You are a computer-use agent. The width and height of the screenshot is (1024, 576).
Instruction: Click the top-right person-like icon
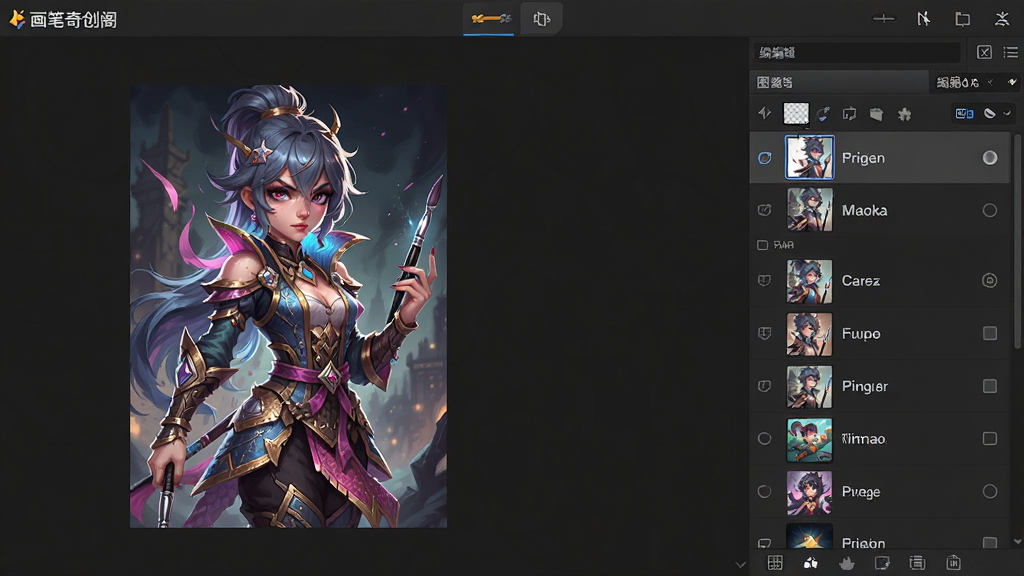(1002, 19)
